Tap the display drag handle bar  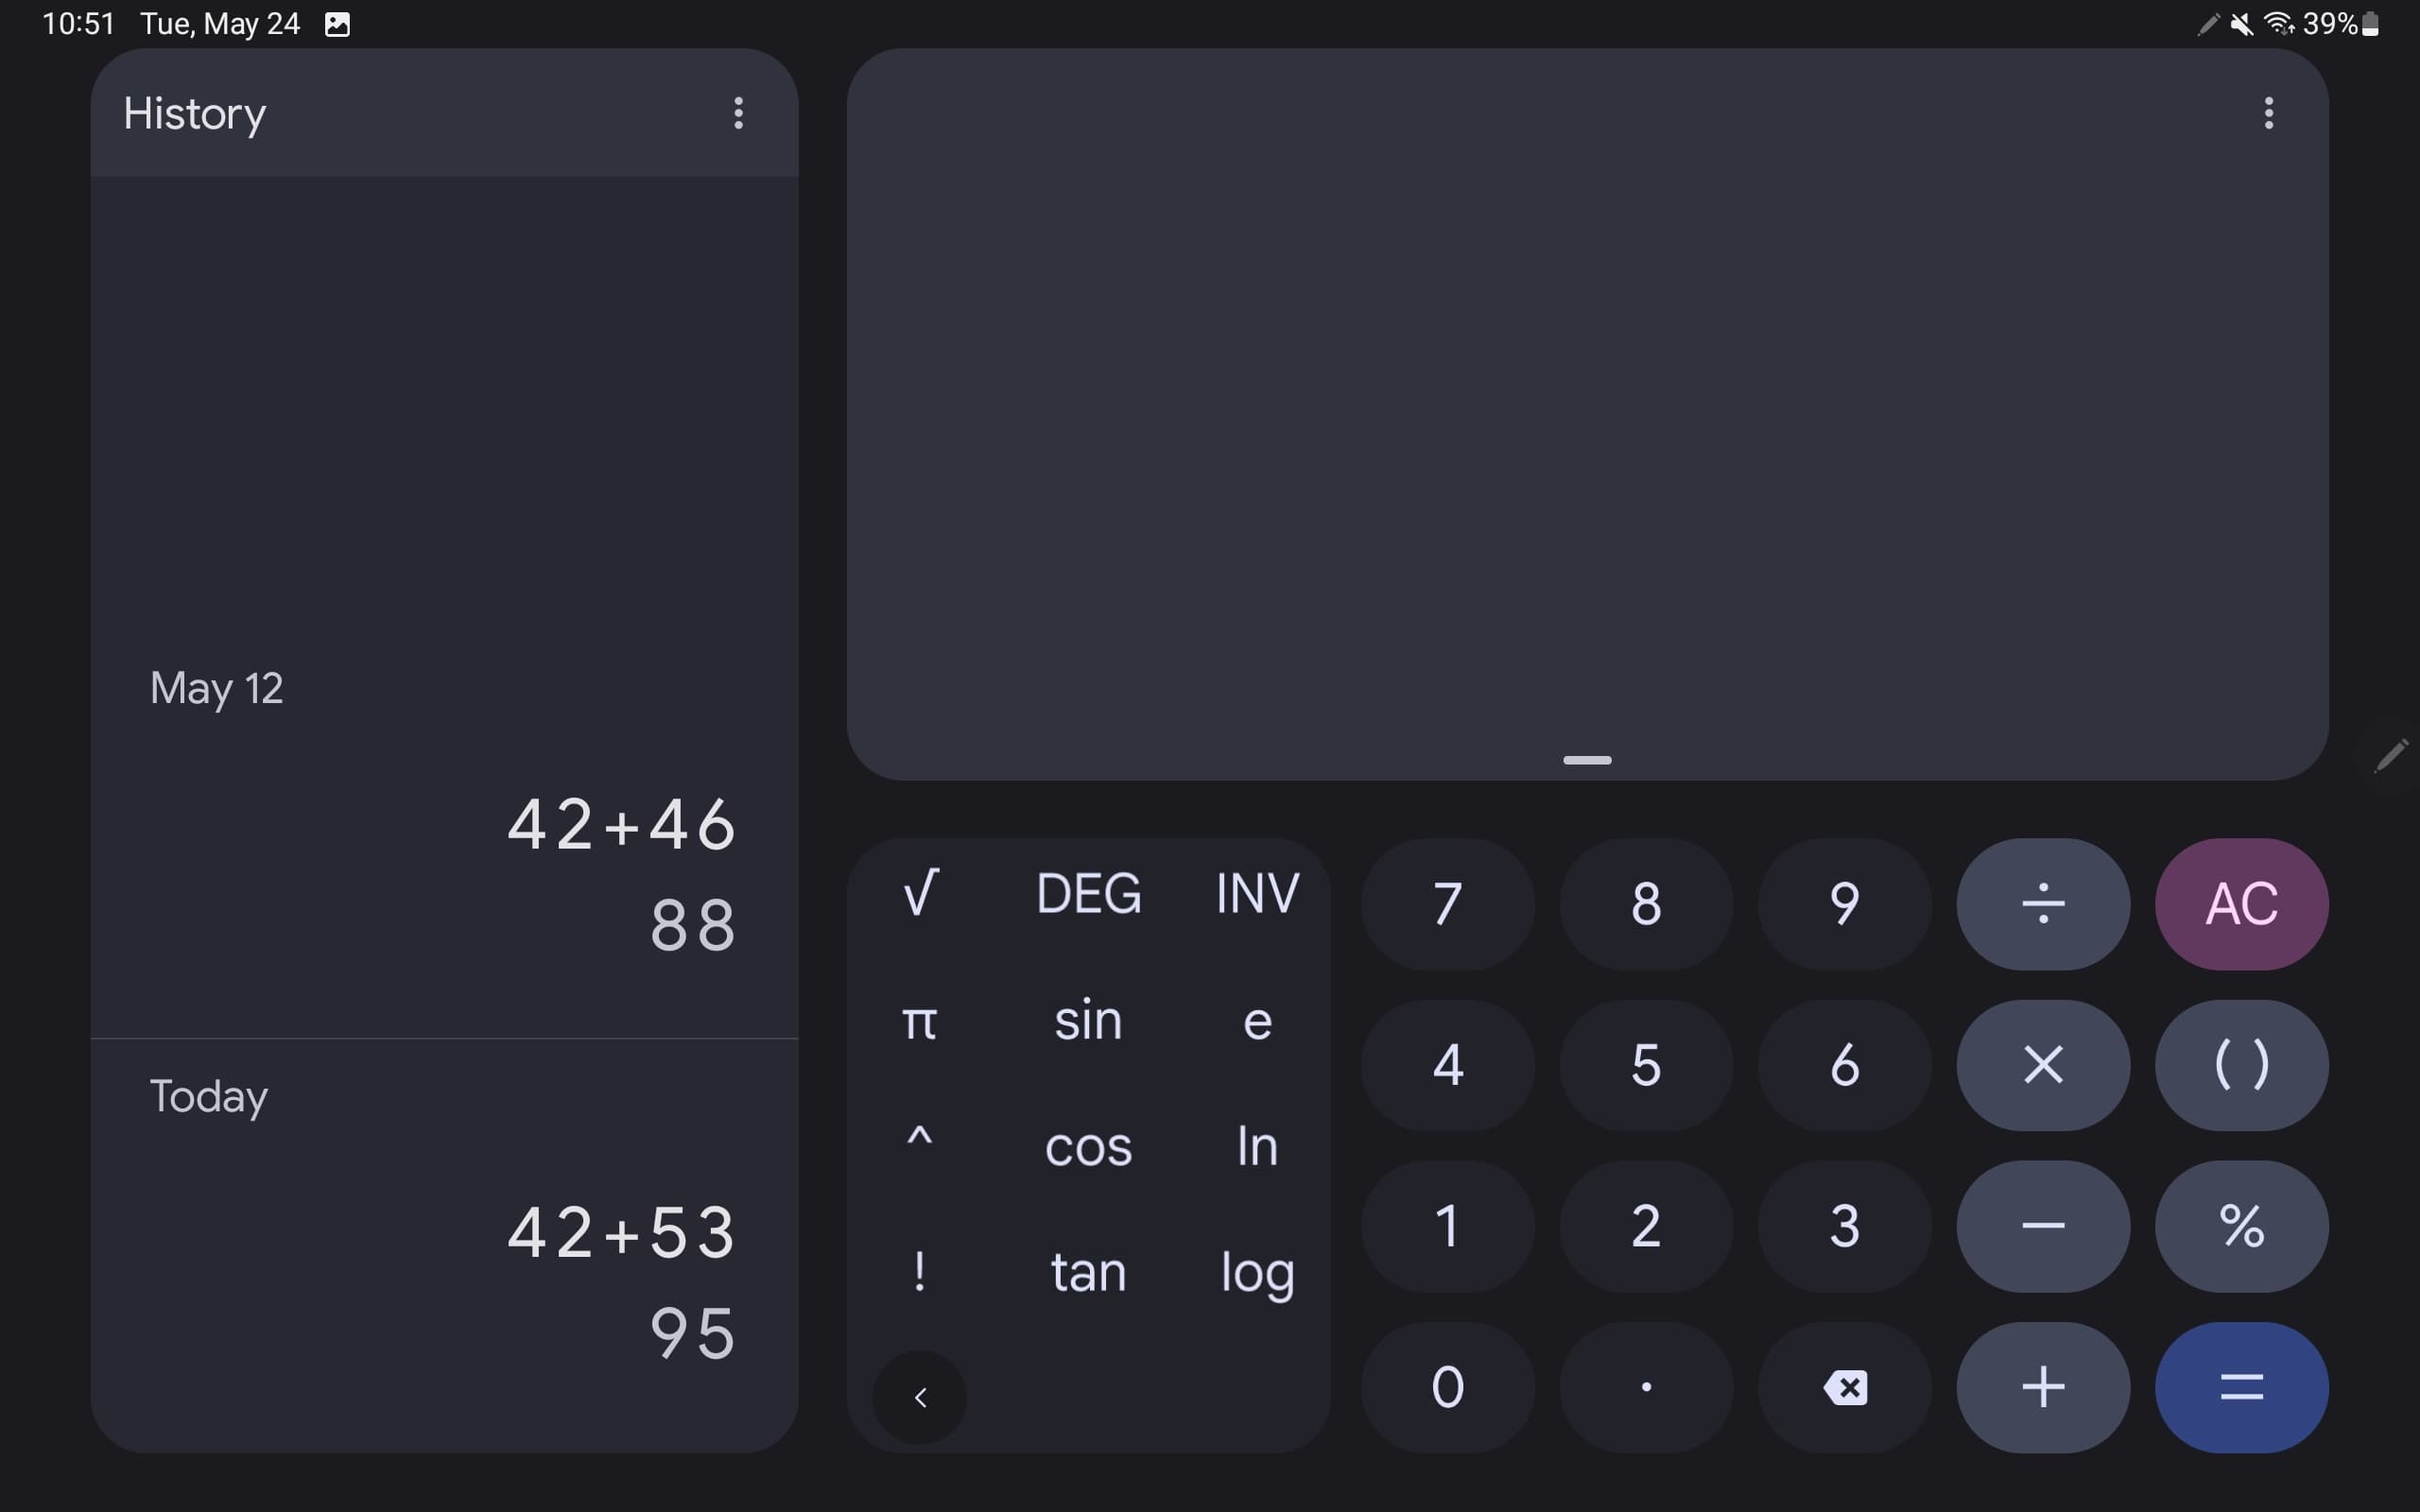tap(1587, 760)
